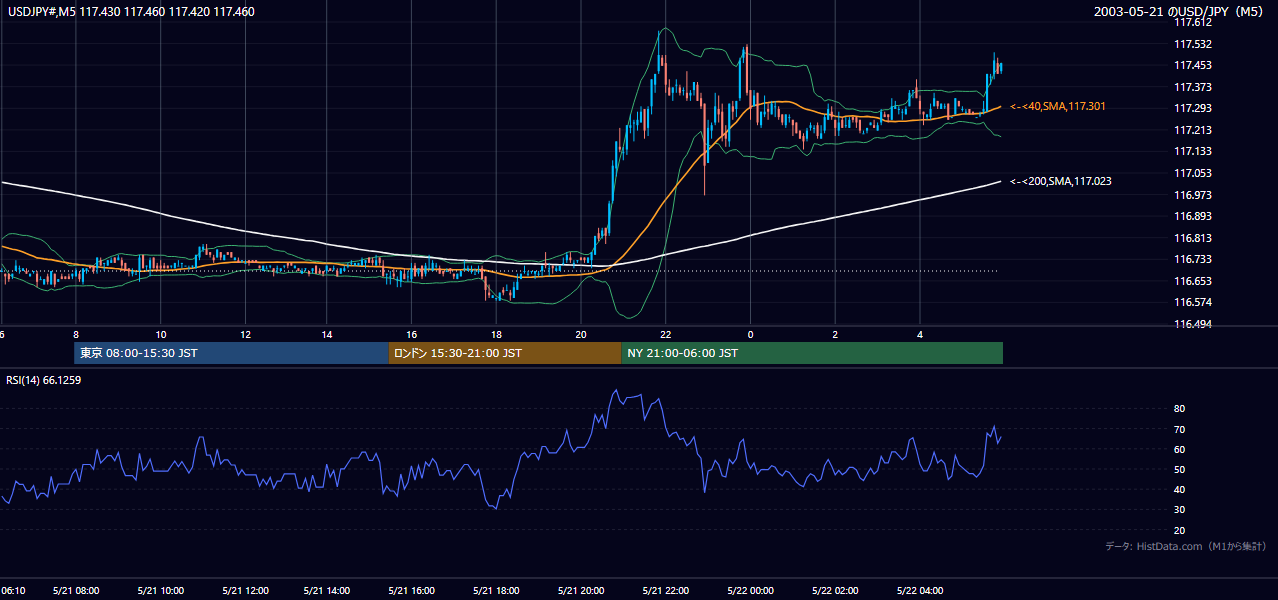Click the 116.893 price axis label

pos(1193,216)
